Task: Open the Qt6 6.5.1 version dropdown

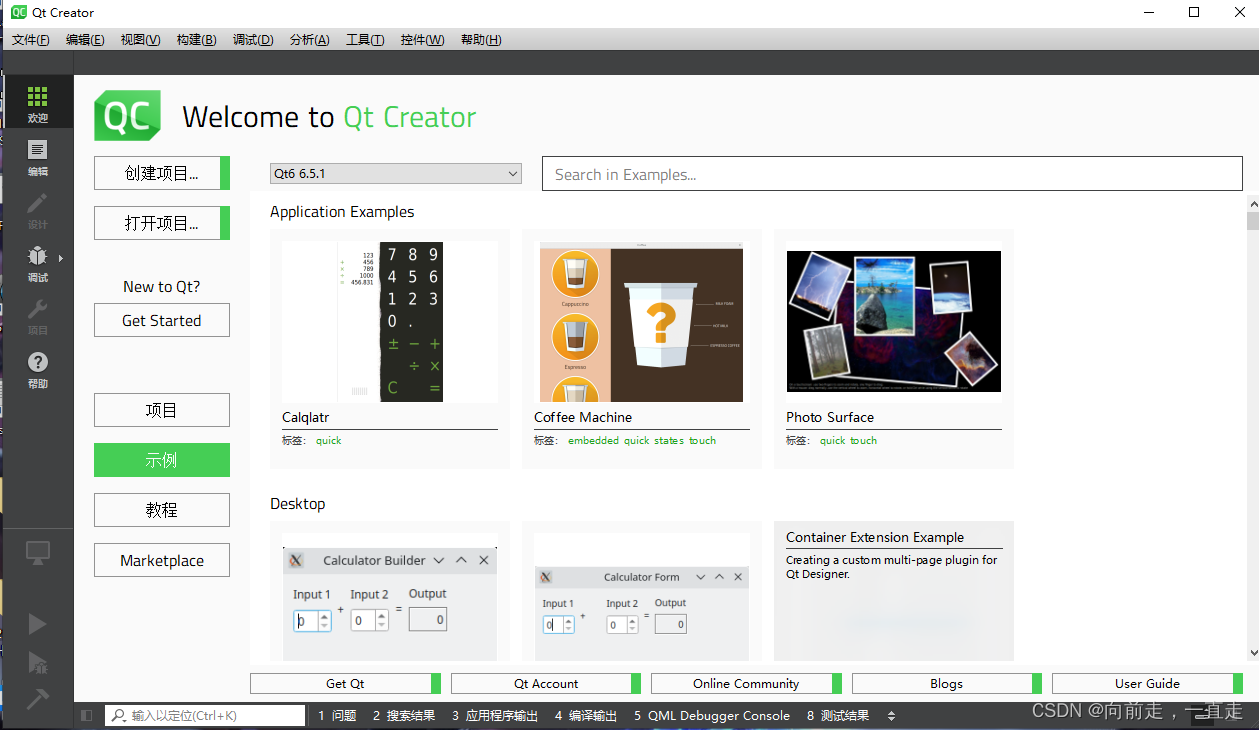Action: pyautogui.click(x=396, y=173)
